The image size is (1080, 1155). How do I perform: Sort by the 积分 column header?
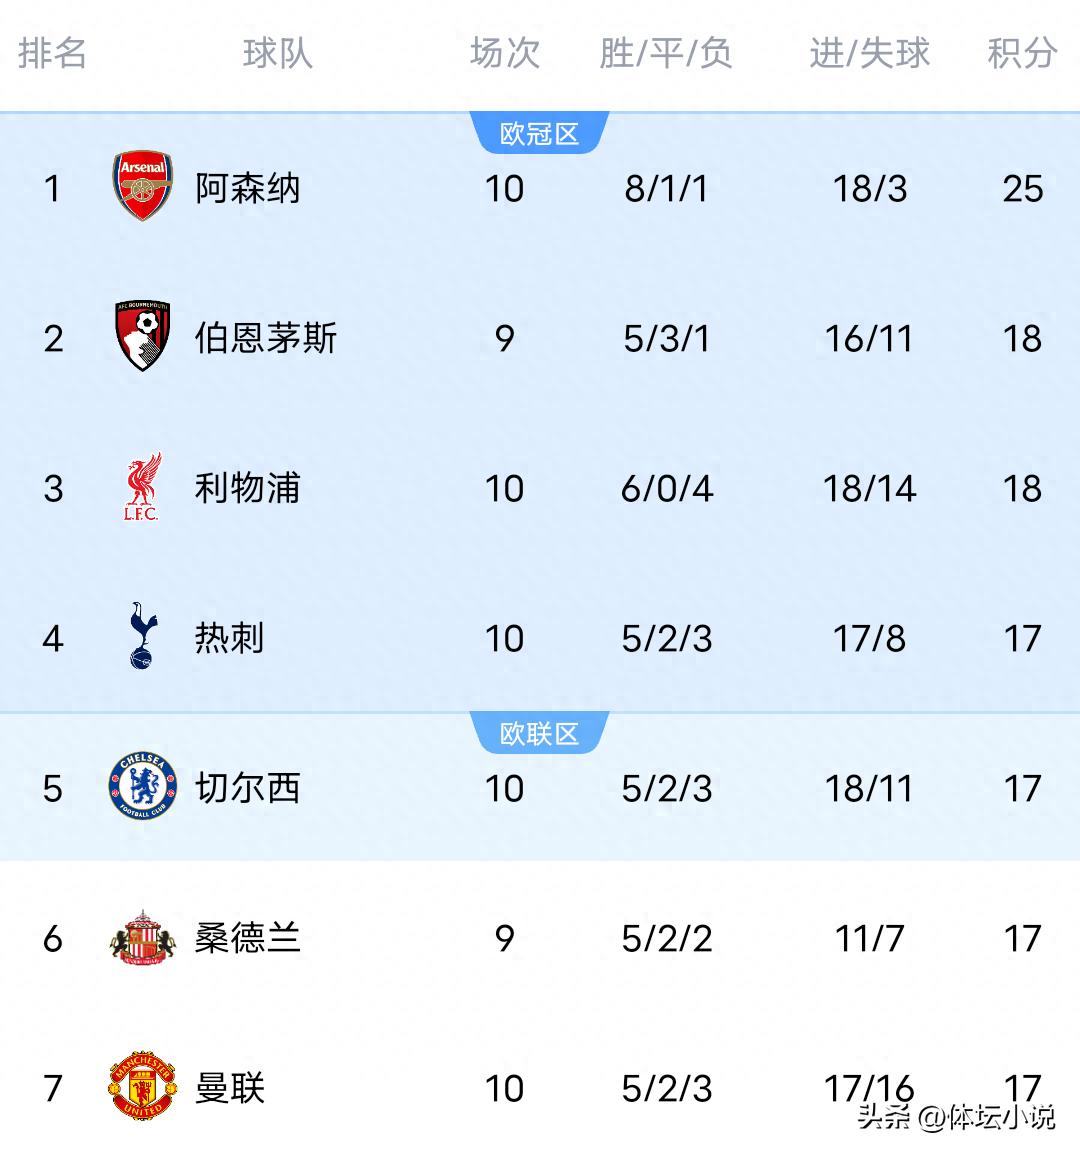(1022, 53)
